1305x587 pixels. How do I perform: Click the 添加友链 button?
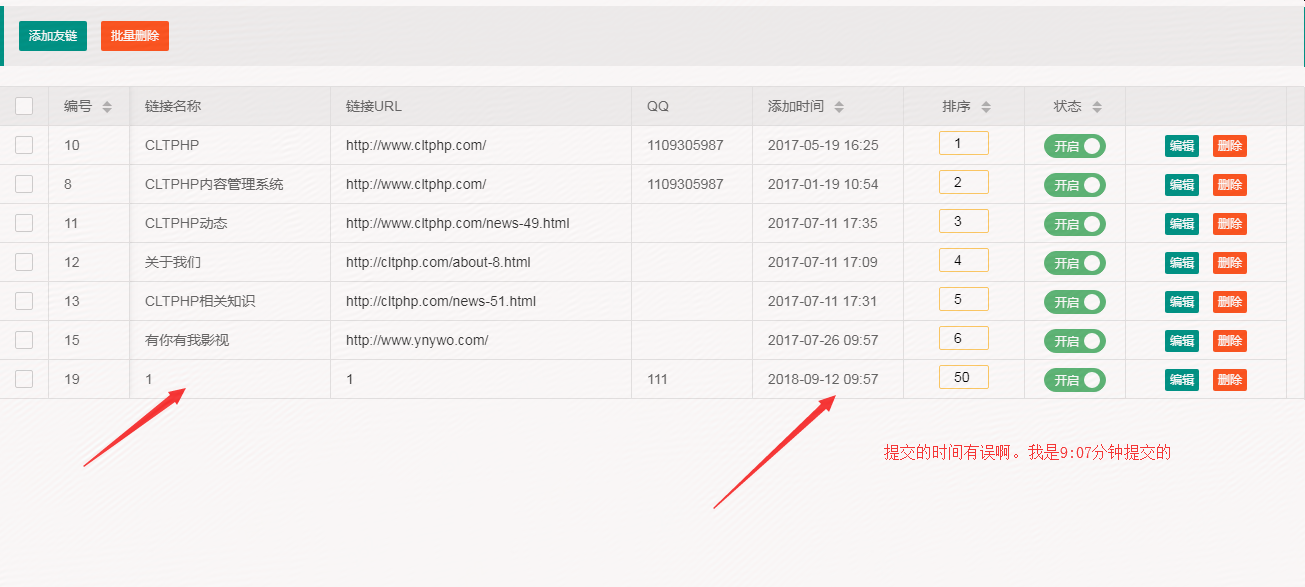53,36
